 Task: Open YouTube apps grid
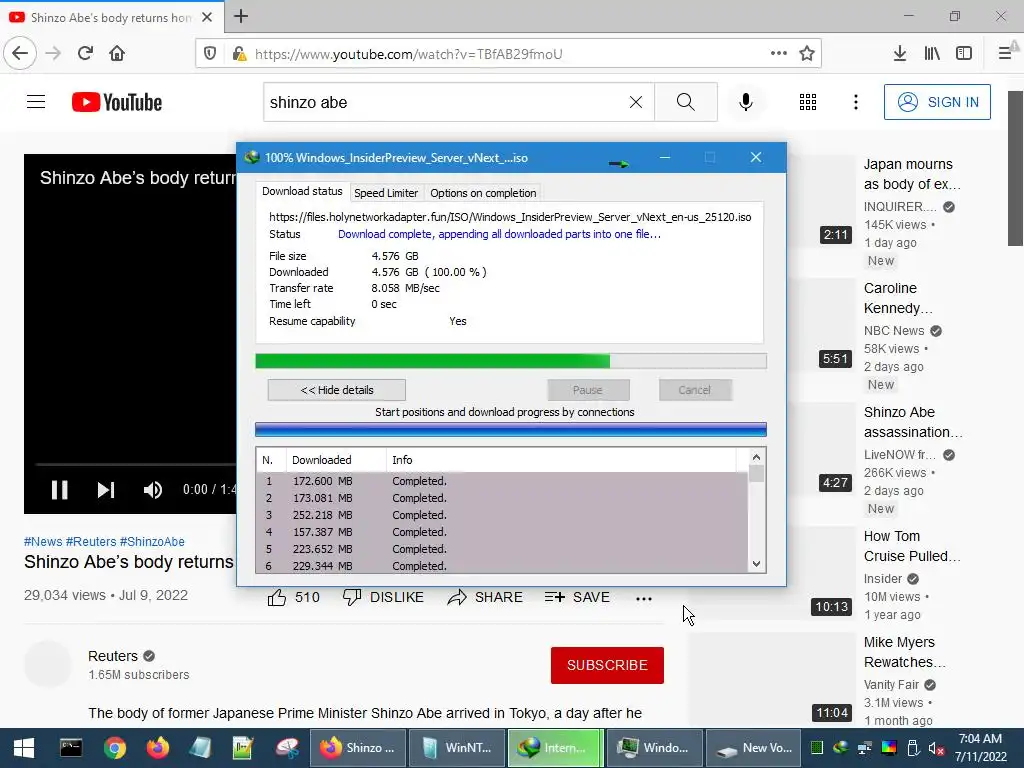(x=808, y=102)
